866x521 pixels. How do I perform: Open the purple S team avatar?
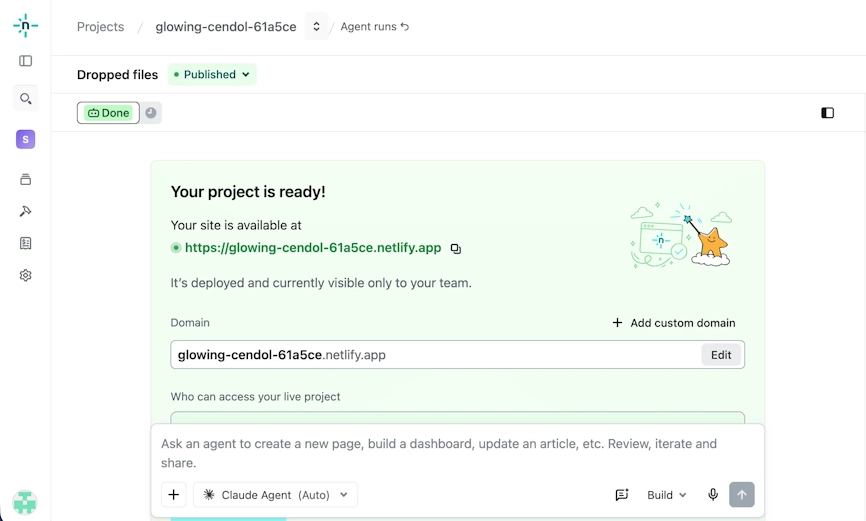[x=25, y=139]
